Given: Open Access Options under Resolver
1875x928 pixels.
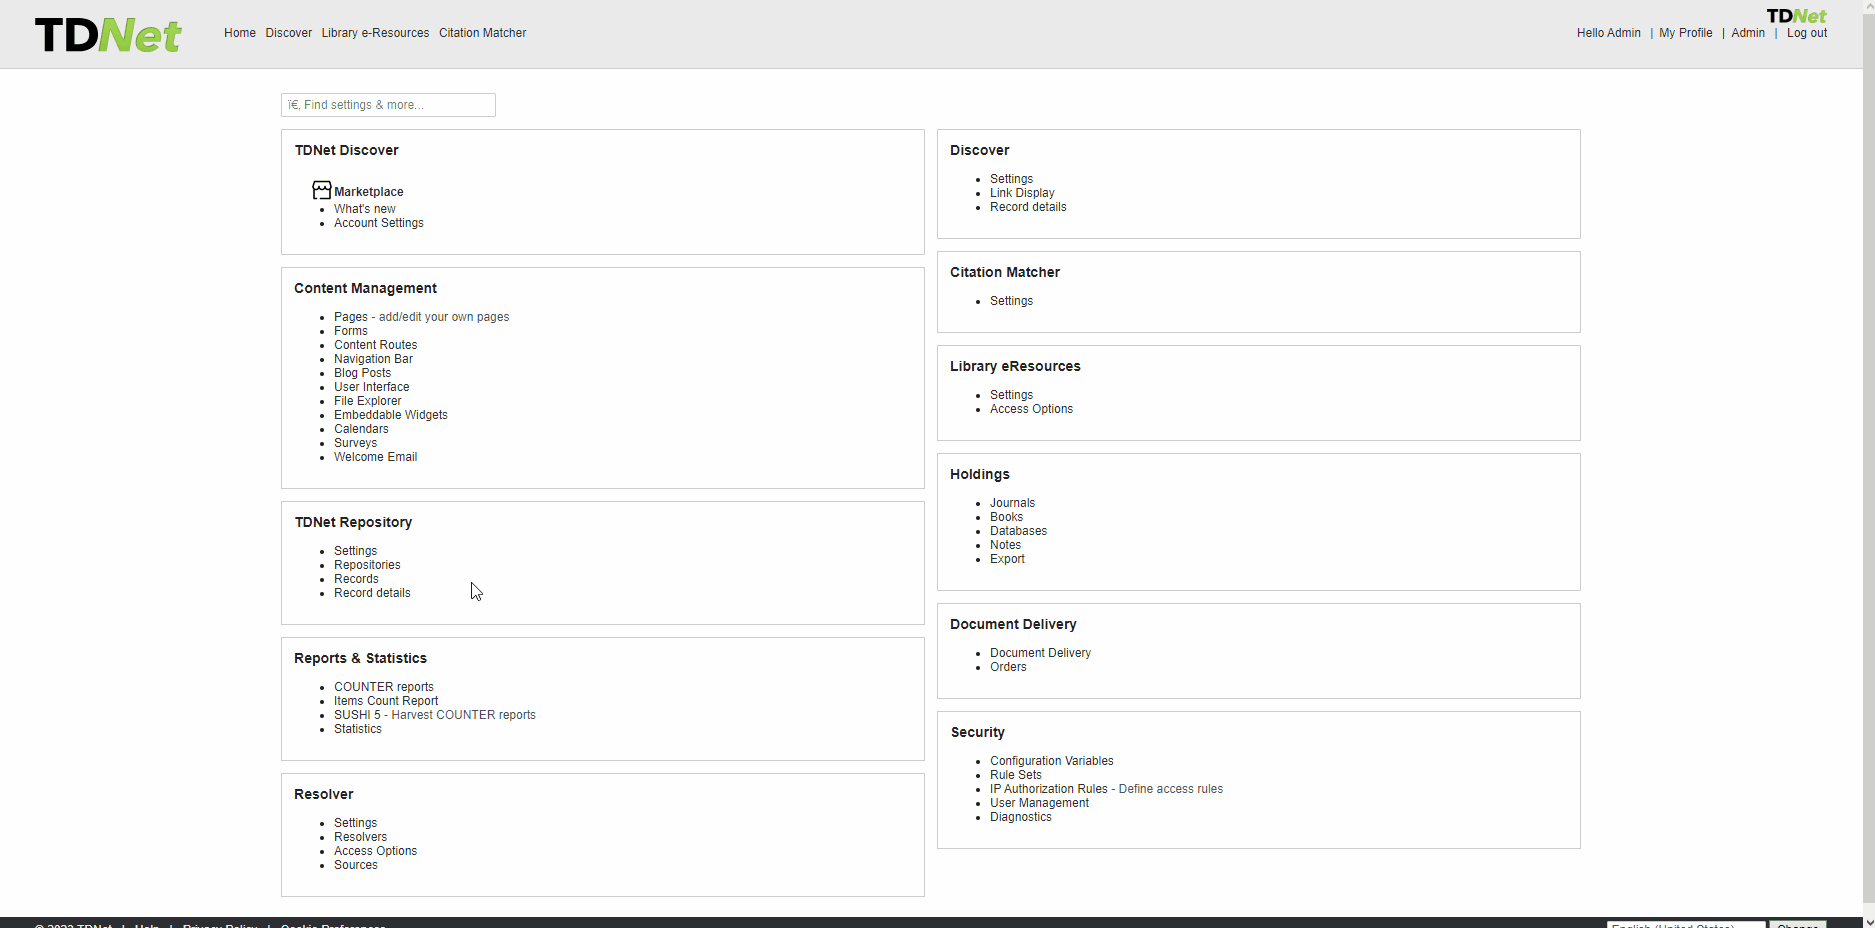Looking at the screenshot, I should [376, 851].
